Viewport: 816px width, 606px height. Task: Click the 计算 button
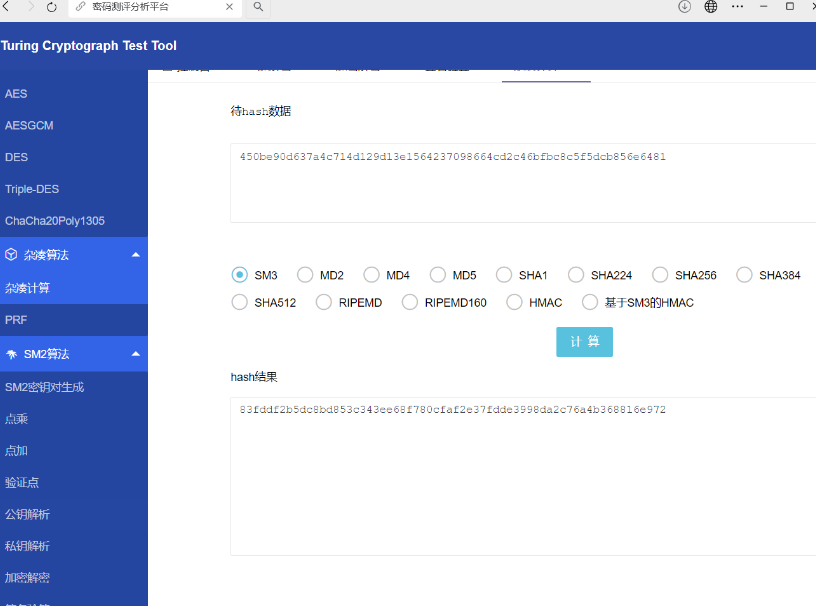click(x=584, y=342)
